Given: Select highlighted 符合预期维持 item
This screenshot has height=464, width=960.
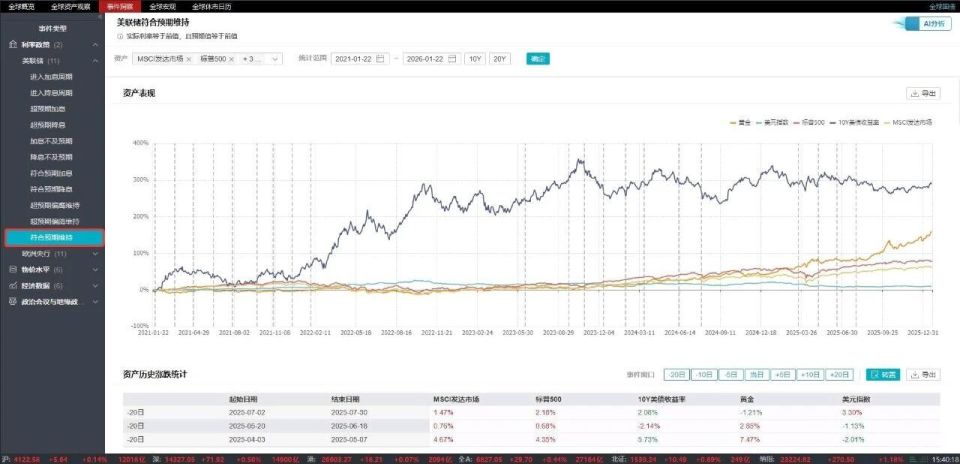Looking at the screenshot, I should pyautogui.click(x=54, y=238).
